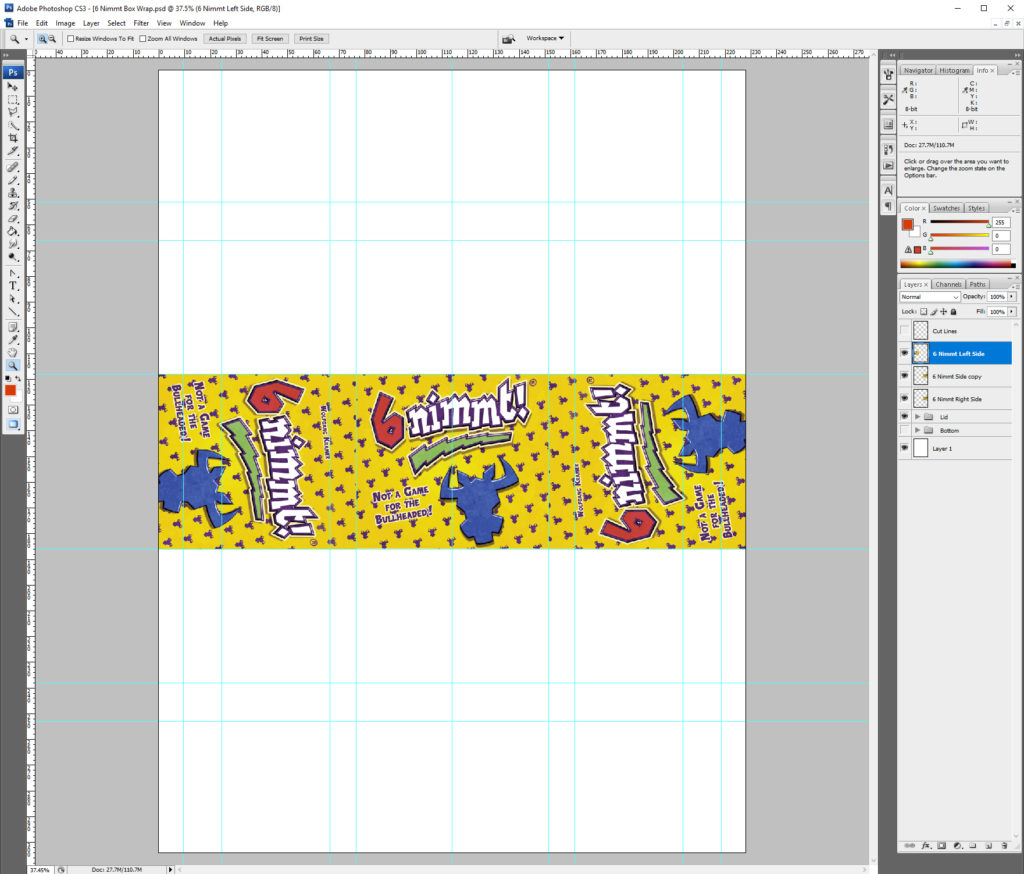Screen dimensions: 1024x874
Task: Hide the 6 Nimmt Right Side layer
Action: [x=905, y=398]
